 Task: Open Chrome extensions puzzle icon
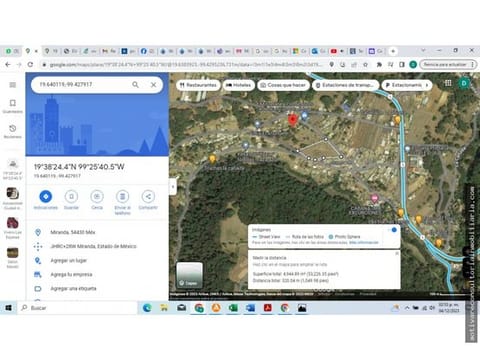379,64
